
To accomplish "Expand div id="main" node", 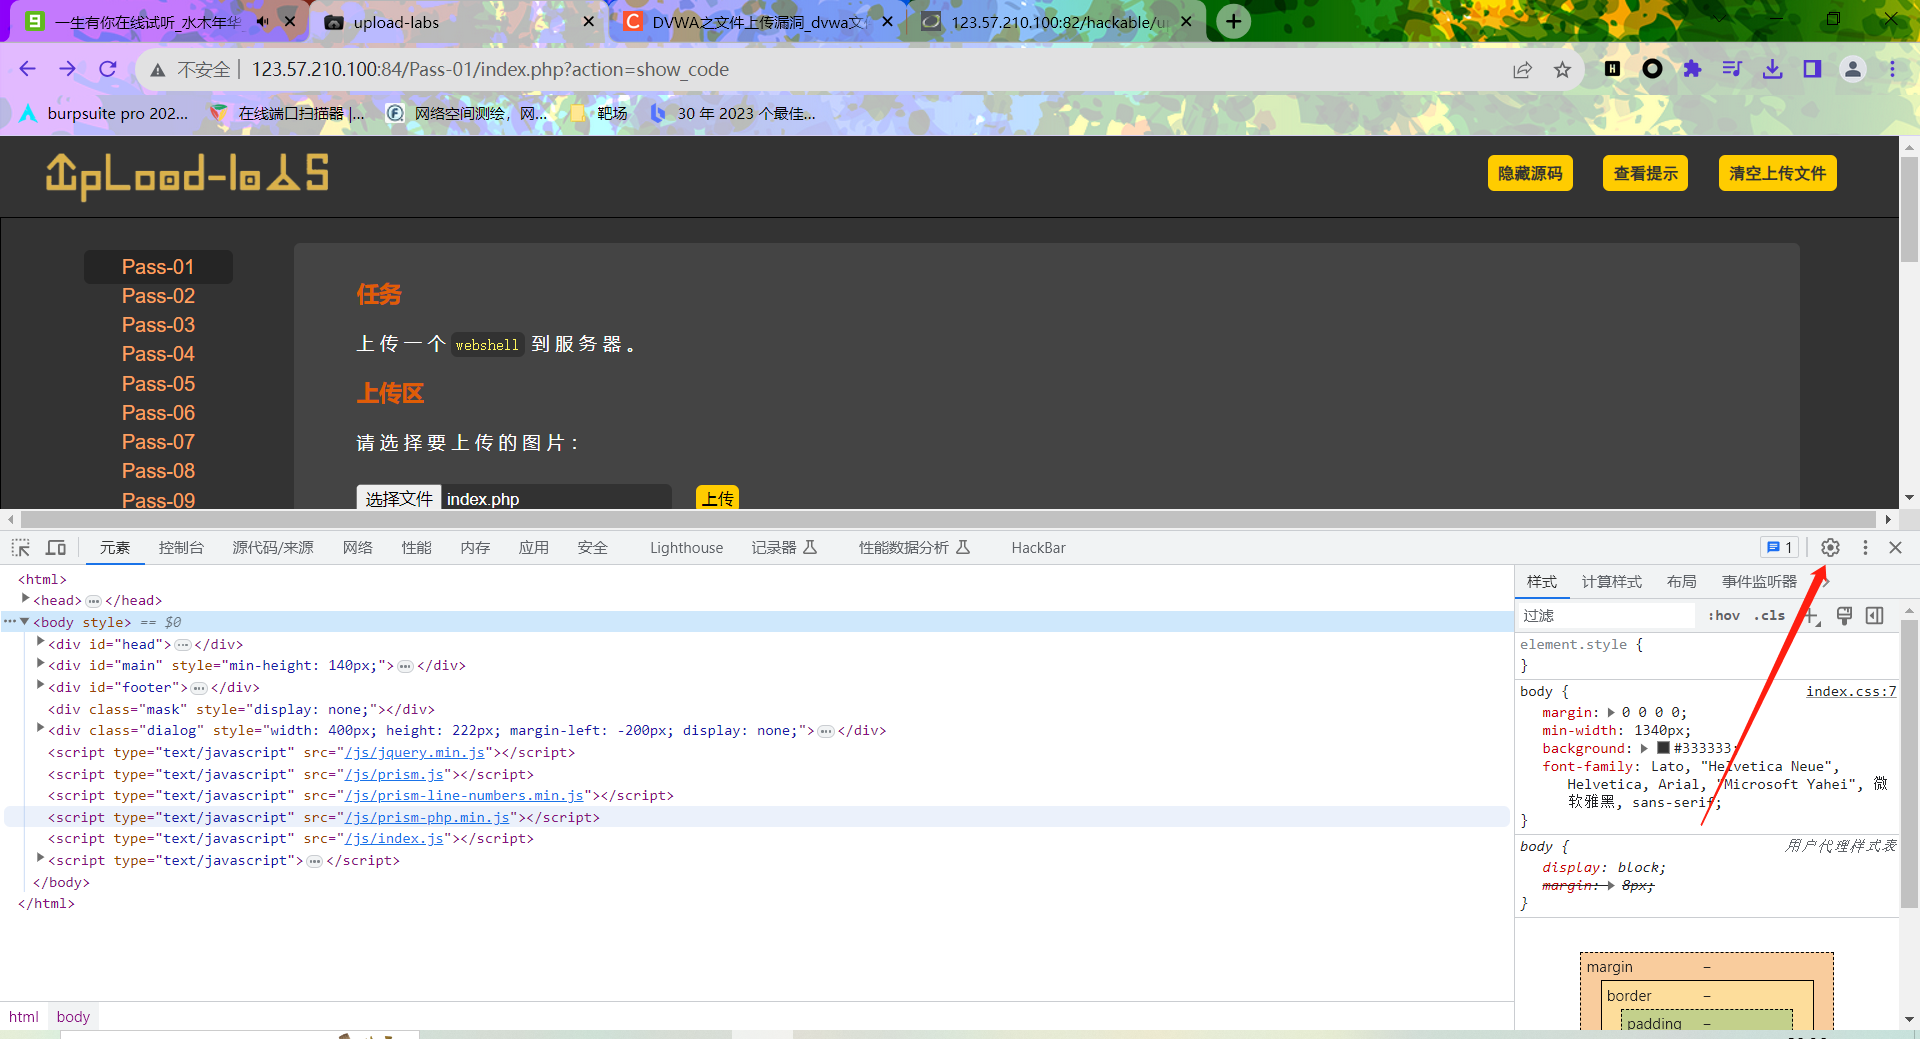I will click(x=41, y=664).
